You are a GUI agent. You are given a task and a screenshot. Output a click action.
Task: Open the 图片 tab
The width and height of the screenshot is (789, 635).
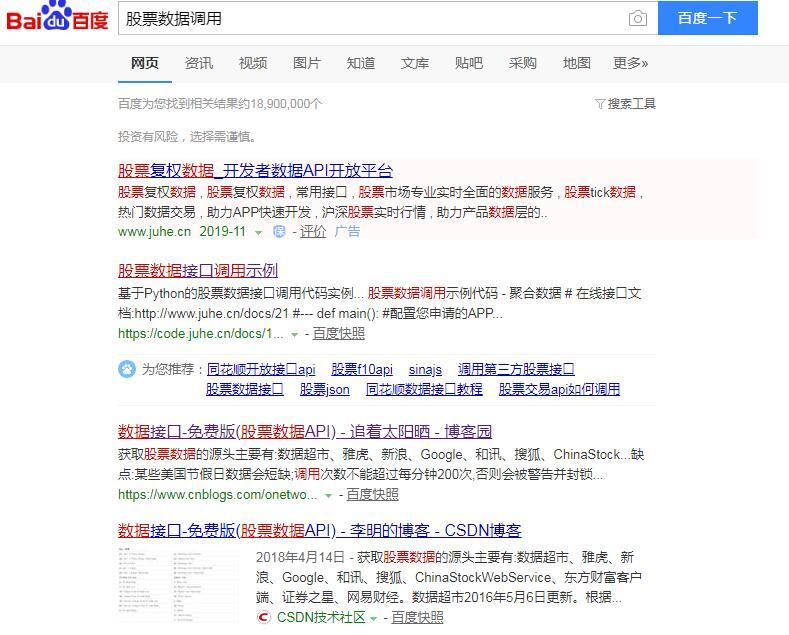pyautogui.click(x=306, y=63)
